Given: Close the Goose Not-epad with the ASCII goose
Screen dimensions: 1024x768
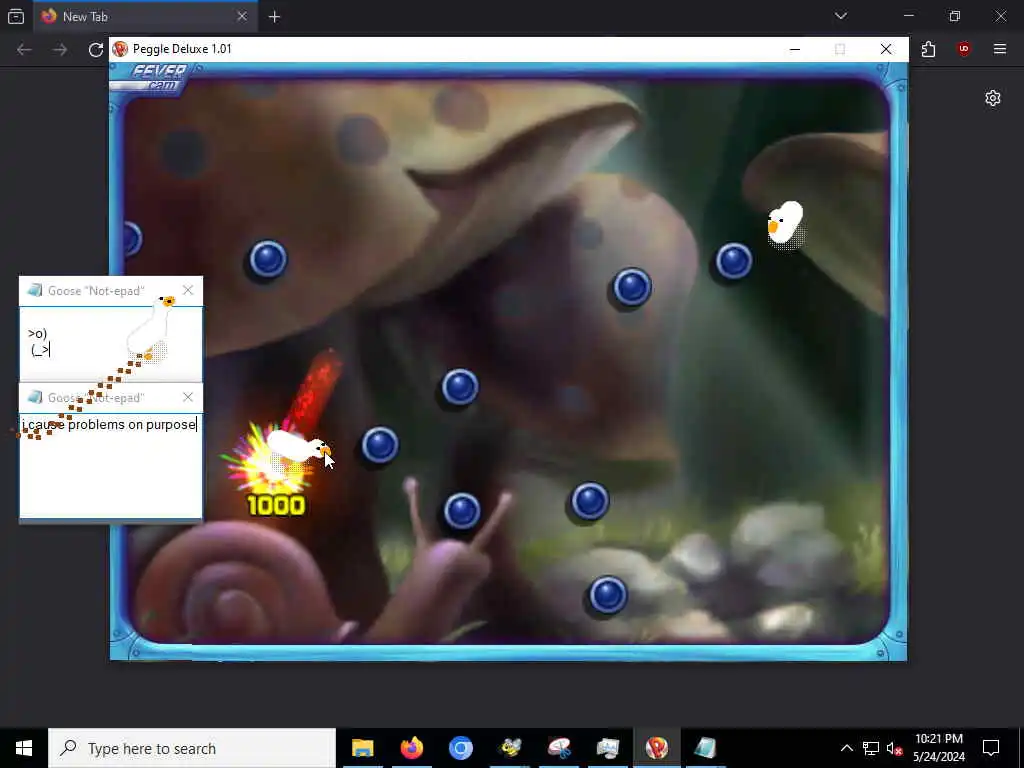Looking at the screenshot, I should [x=188, y=290].
